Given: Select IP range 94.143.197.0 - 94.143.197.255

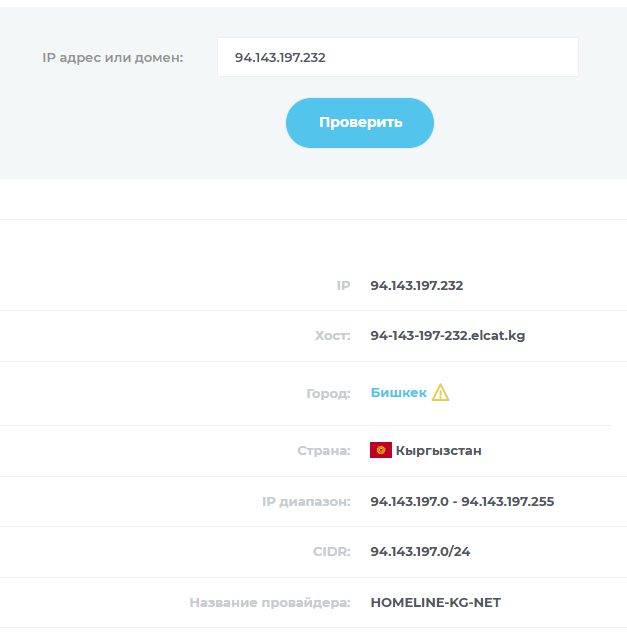Looking at the screenshot, I should coord(462,501).
